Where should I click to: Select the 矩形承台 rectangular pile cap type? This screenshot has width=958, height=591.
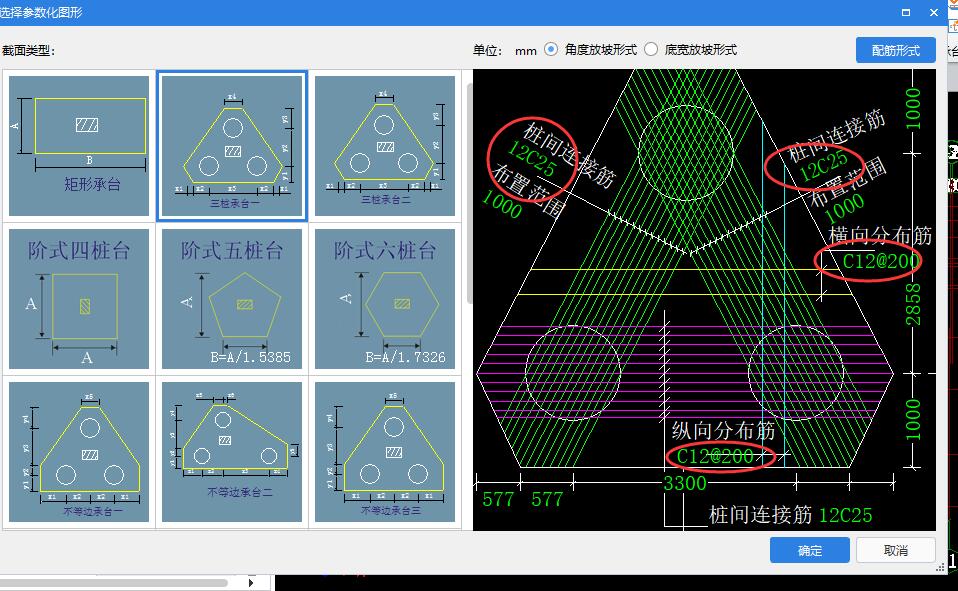pyautogui.click(x=80, y=143)
